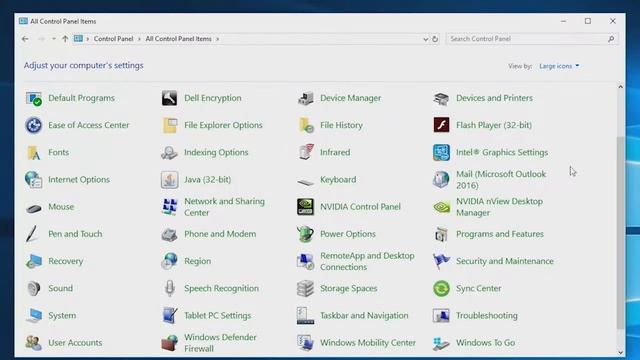The height and width of the screenshot is (360, 640).
Task: Click the Recovery icon
Action: coord(33,261)
